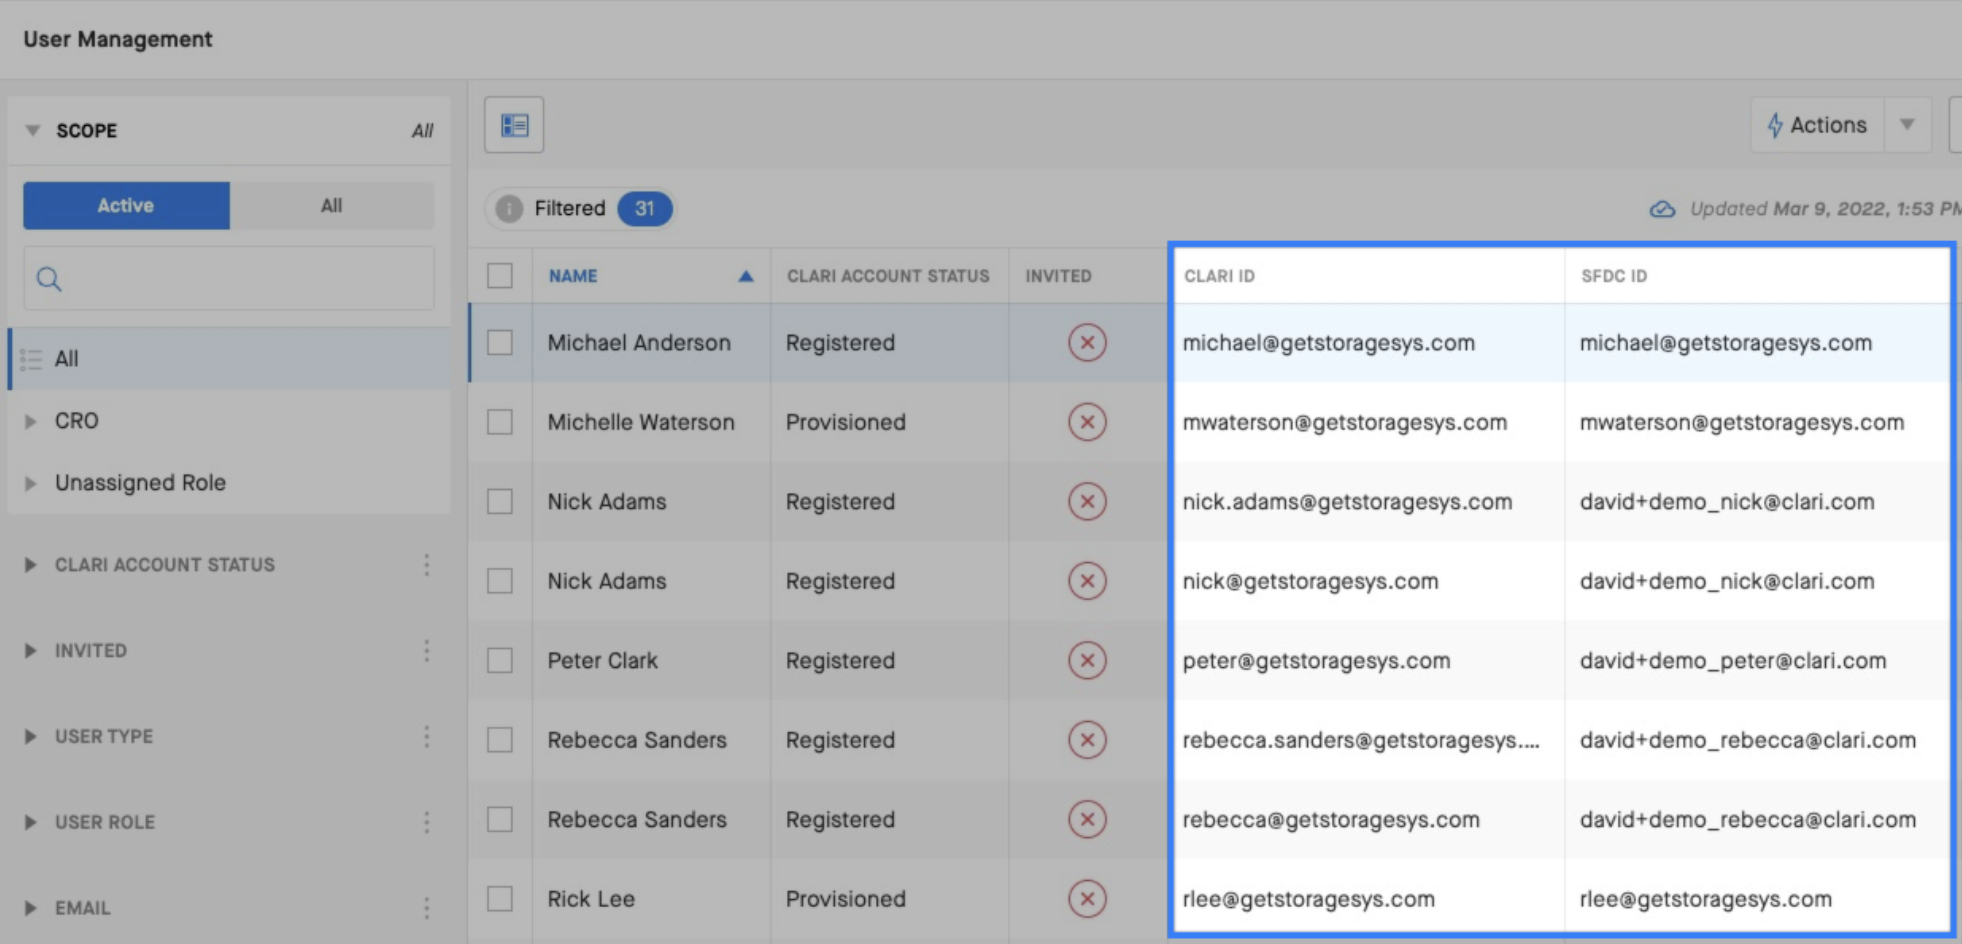Open the Actions dropdown arrow

click(1907, 125)
